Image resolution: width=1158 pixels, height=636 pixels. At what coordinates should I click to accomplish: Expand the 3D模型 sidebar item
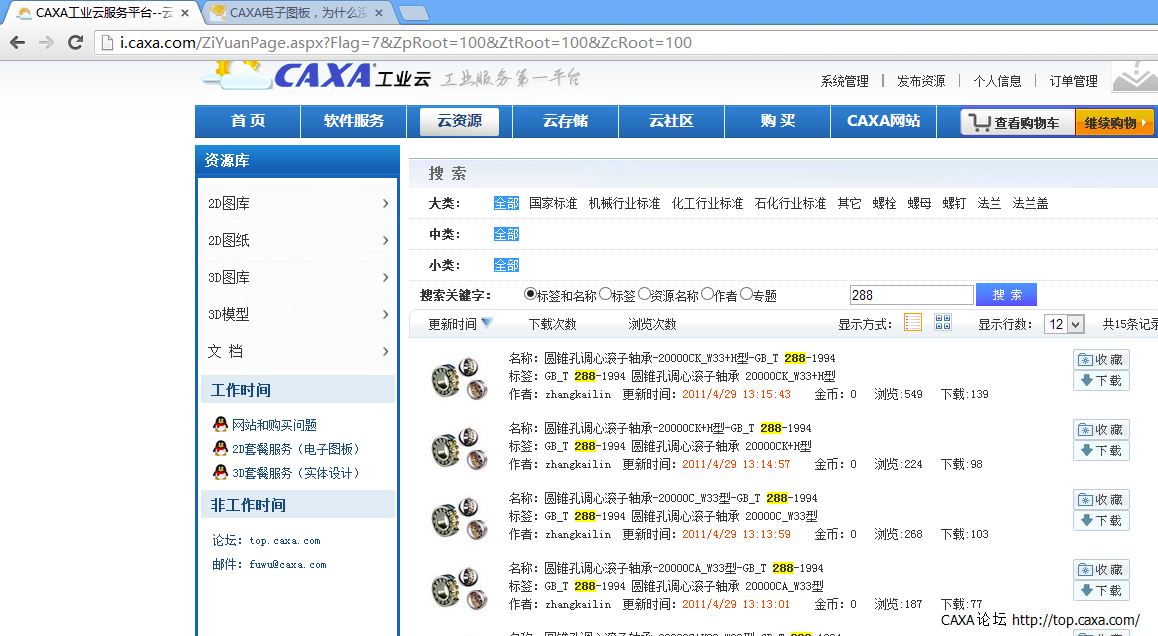point(298,315)
